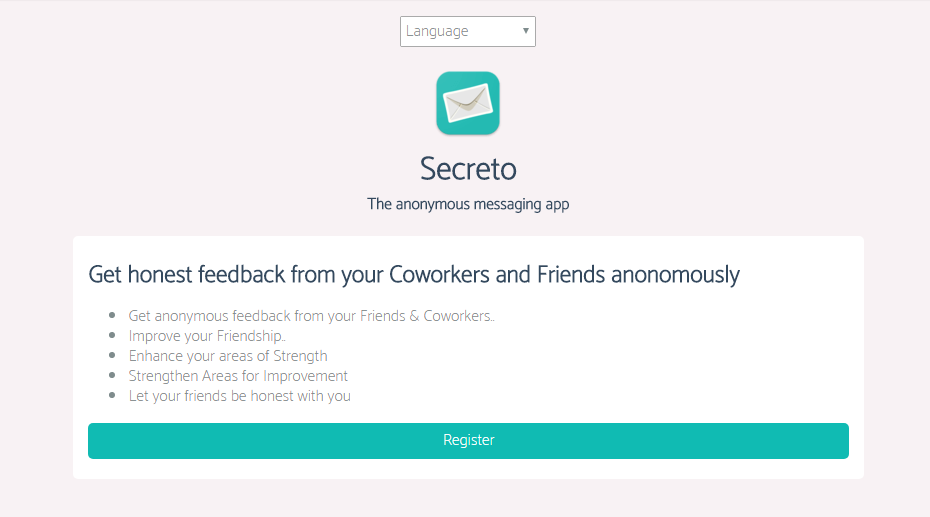Click the Secreto envelope logo icon
This screenshot has width=930, height=517.
[468, 103]
